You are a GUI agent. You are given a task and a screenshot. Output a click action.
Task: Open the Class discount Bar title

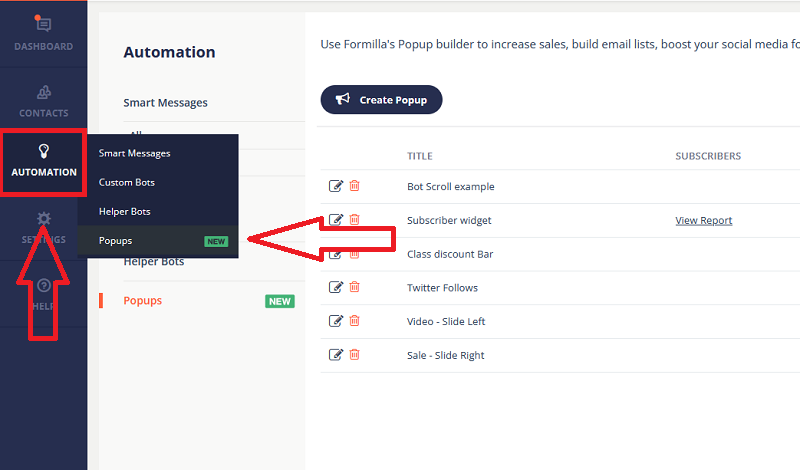[x=450, y=254]
